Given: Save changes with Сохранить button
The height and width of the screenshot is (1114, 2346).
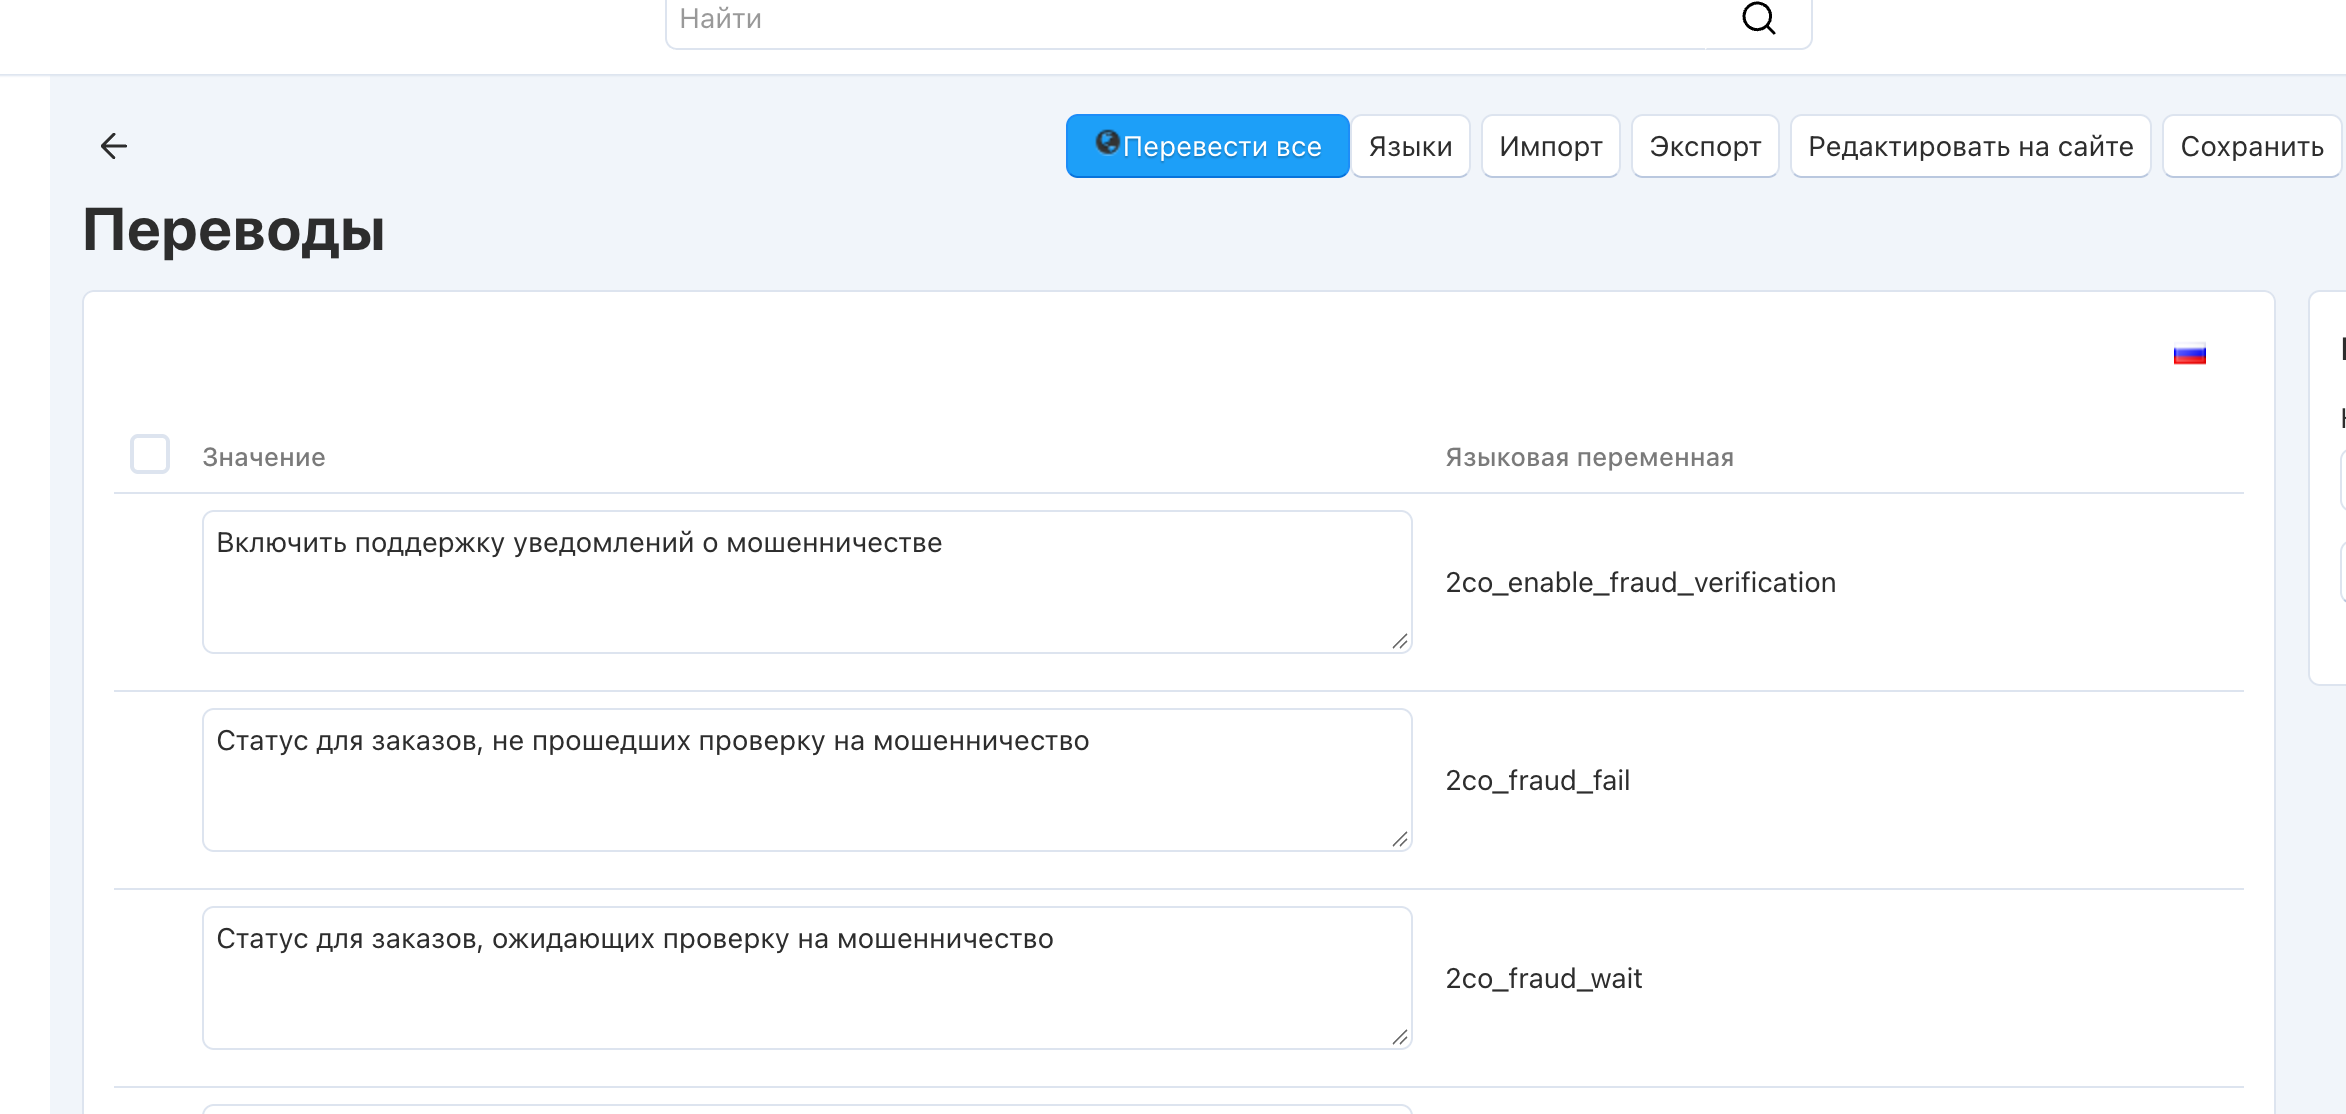Looking at the screenshot, I should (2252, 146).
